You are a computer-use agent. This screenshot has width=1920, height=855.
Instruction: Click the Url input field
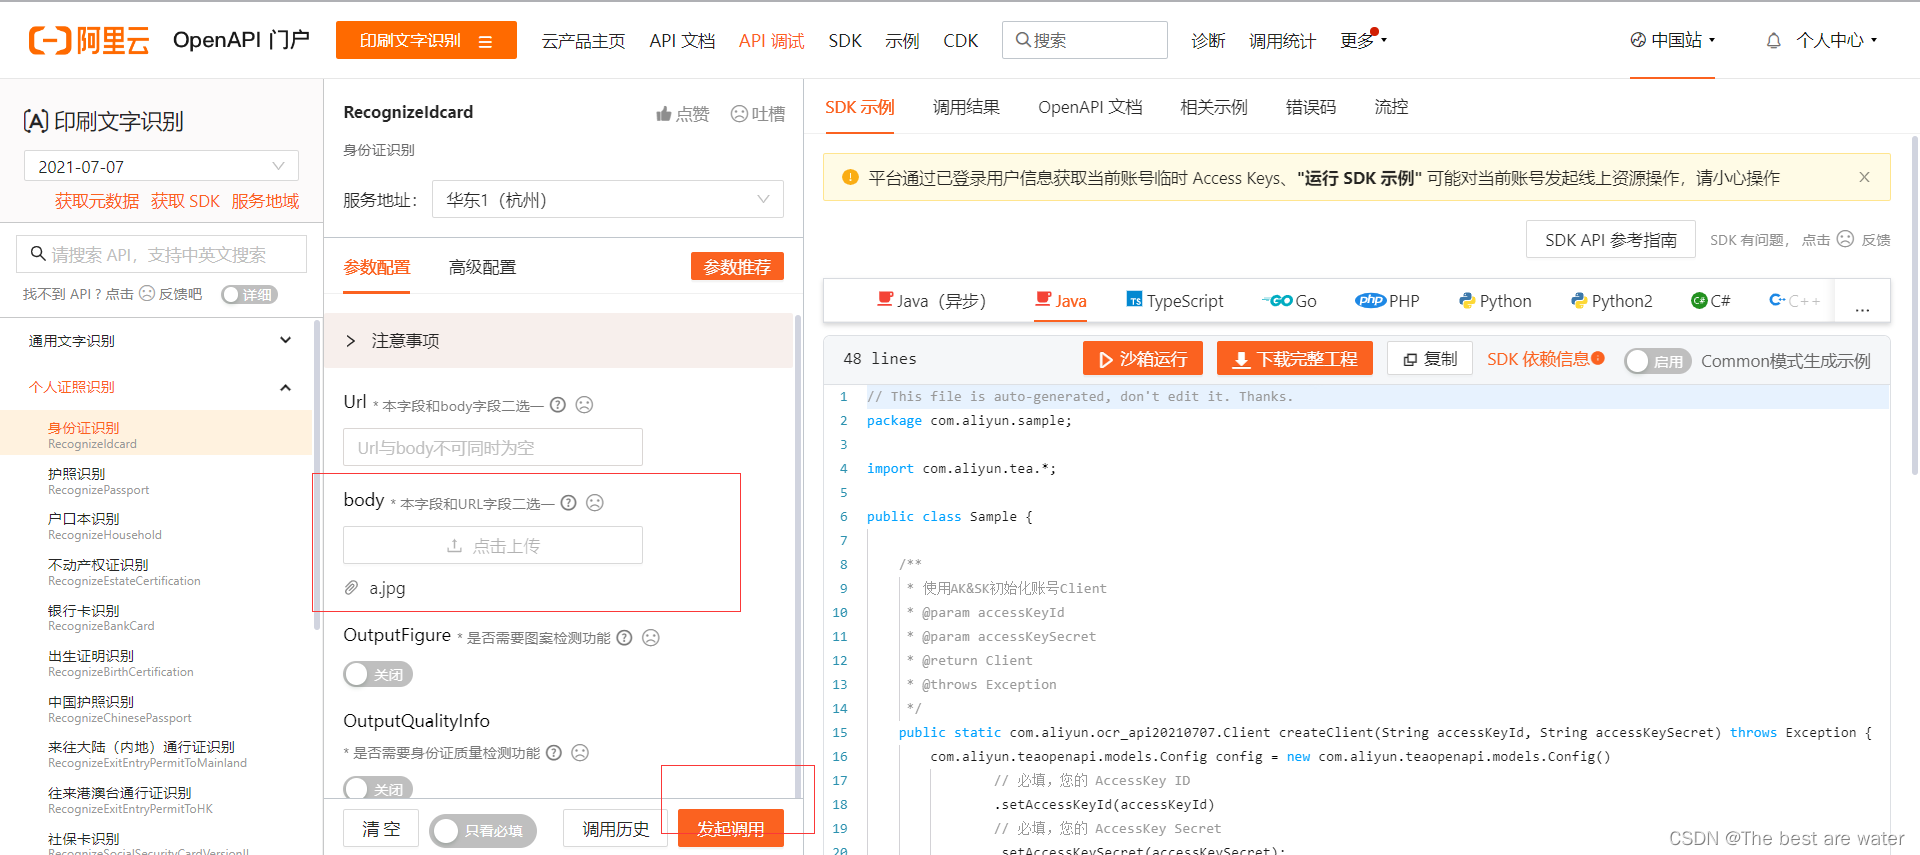point(493,447)
